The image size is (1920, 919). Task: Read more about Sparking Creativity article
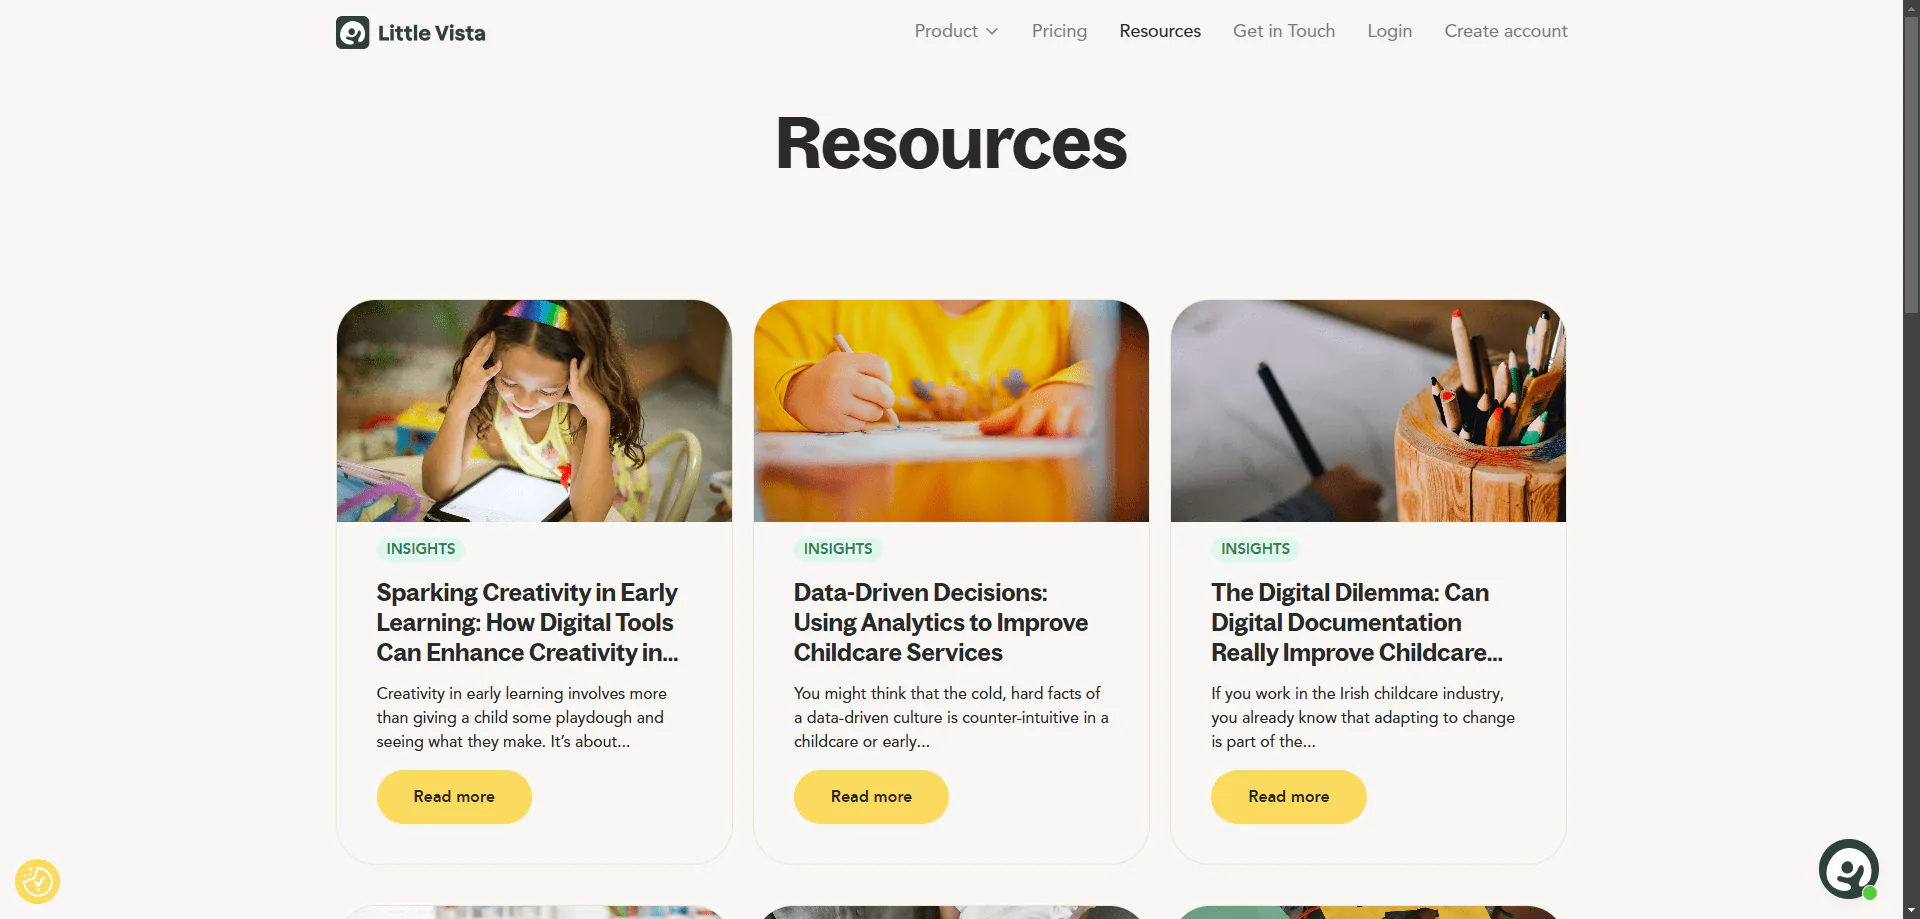pos(454,797)
